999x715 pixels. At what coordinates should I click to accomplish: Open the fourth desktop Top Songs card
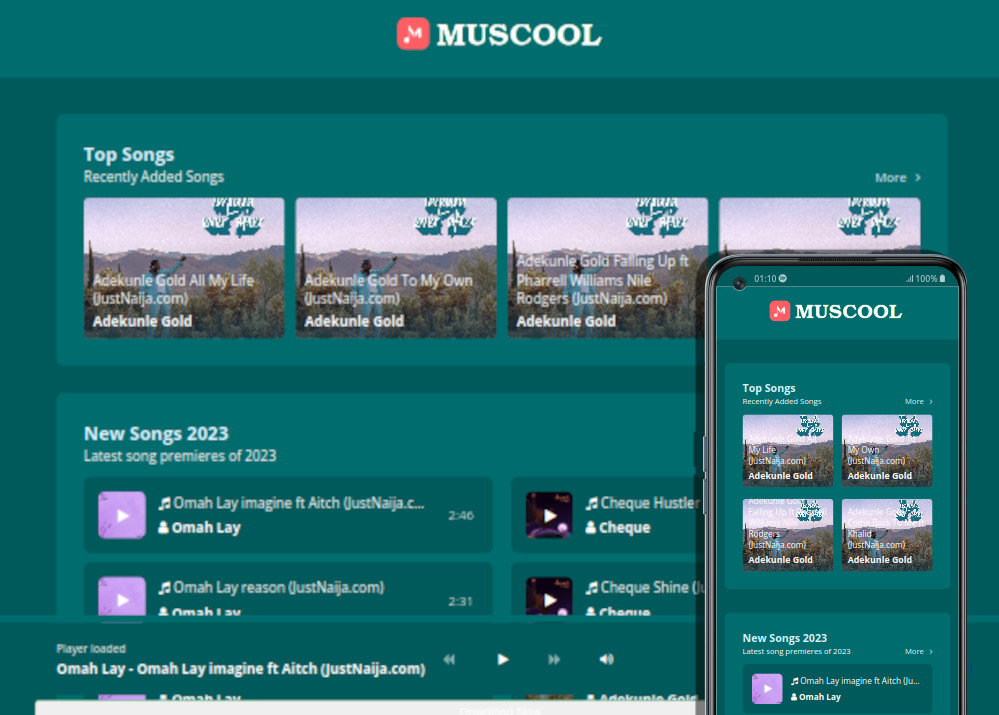(x=819, y=226)
